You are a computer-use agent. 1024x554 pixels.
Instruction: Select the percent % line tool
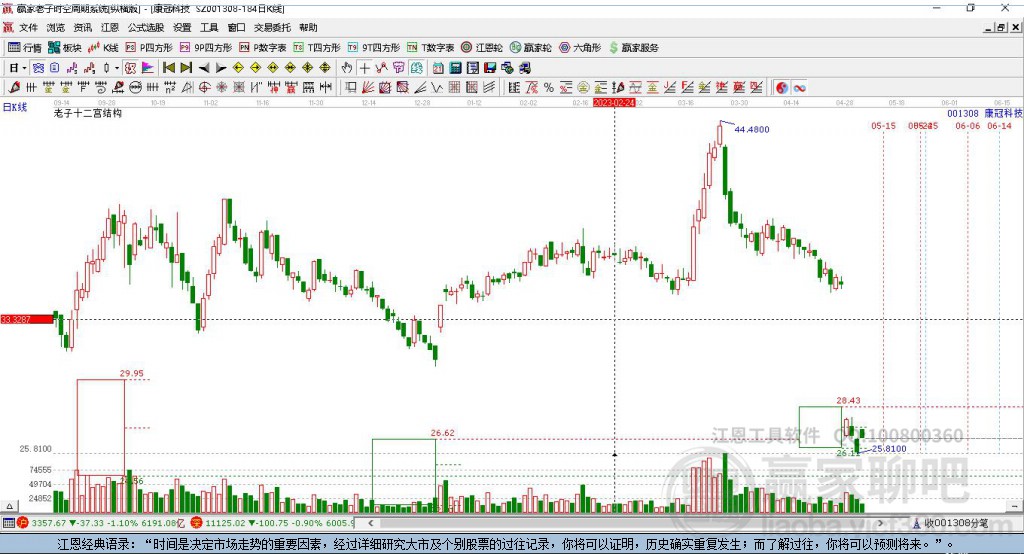click(x=549, y=88)
